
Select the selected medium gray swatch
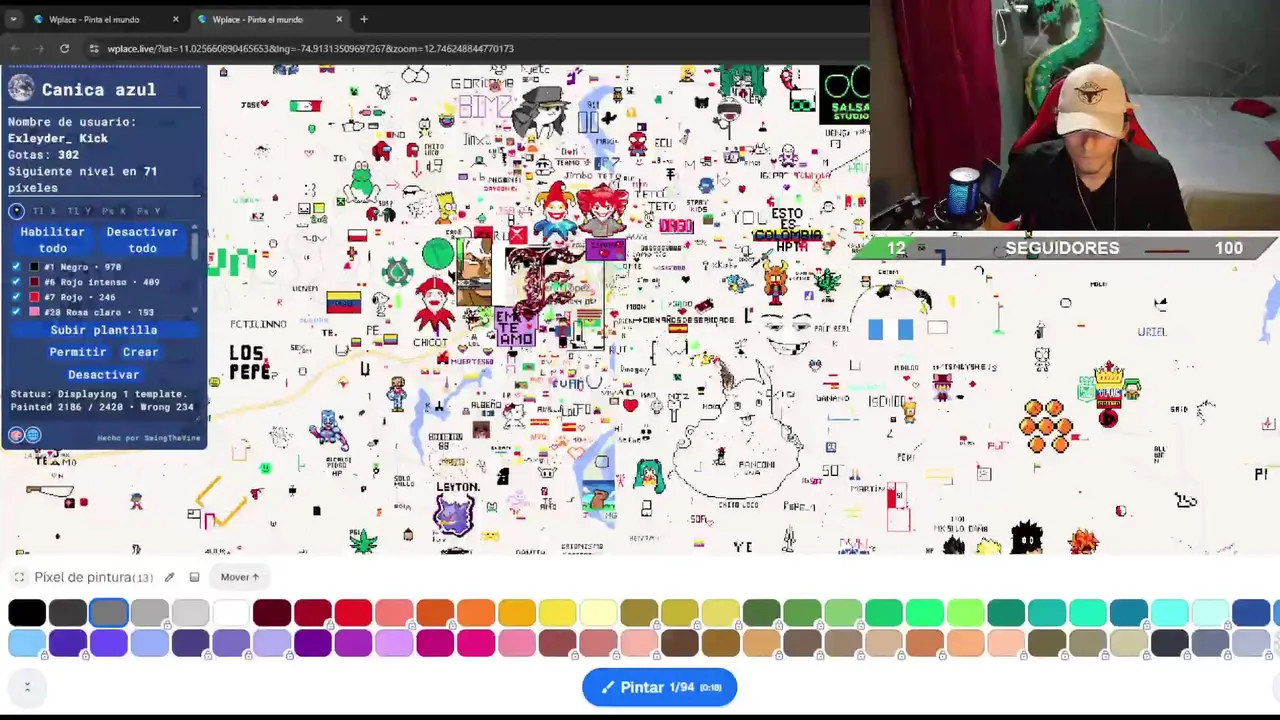pyautogui.click(x=109, y=612)
